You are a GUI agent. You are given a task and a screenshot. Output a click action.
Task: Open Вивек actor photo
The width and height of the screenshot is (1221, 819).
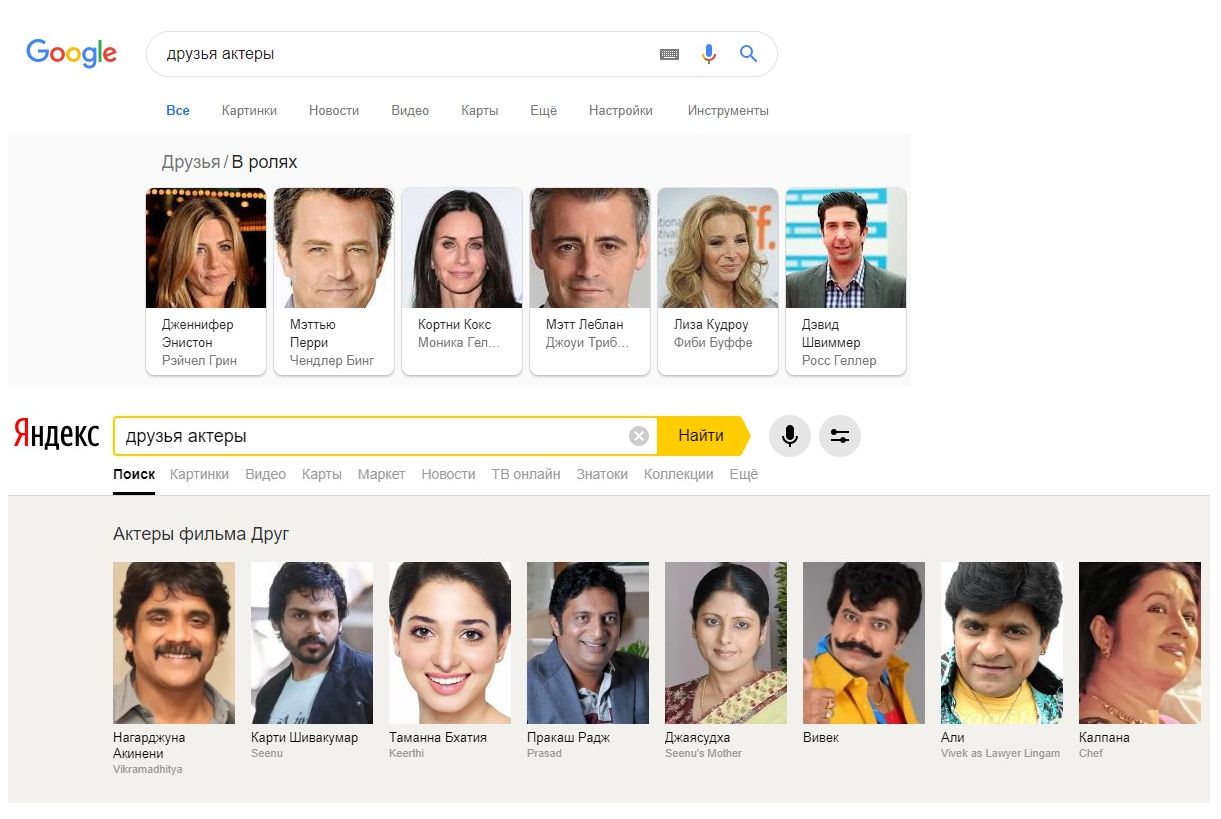click(x=864, y=643)
